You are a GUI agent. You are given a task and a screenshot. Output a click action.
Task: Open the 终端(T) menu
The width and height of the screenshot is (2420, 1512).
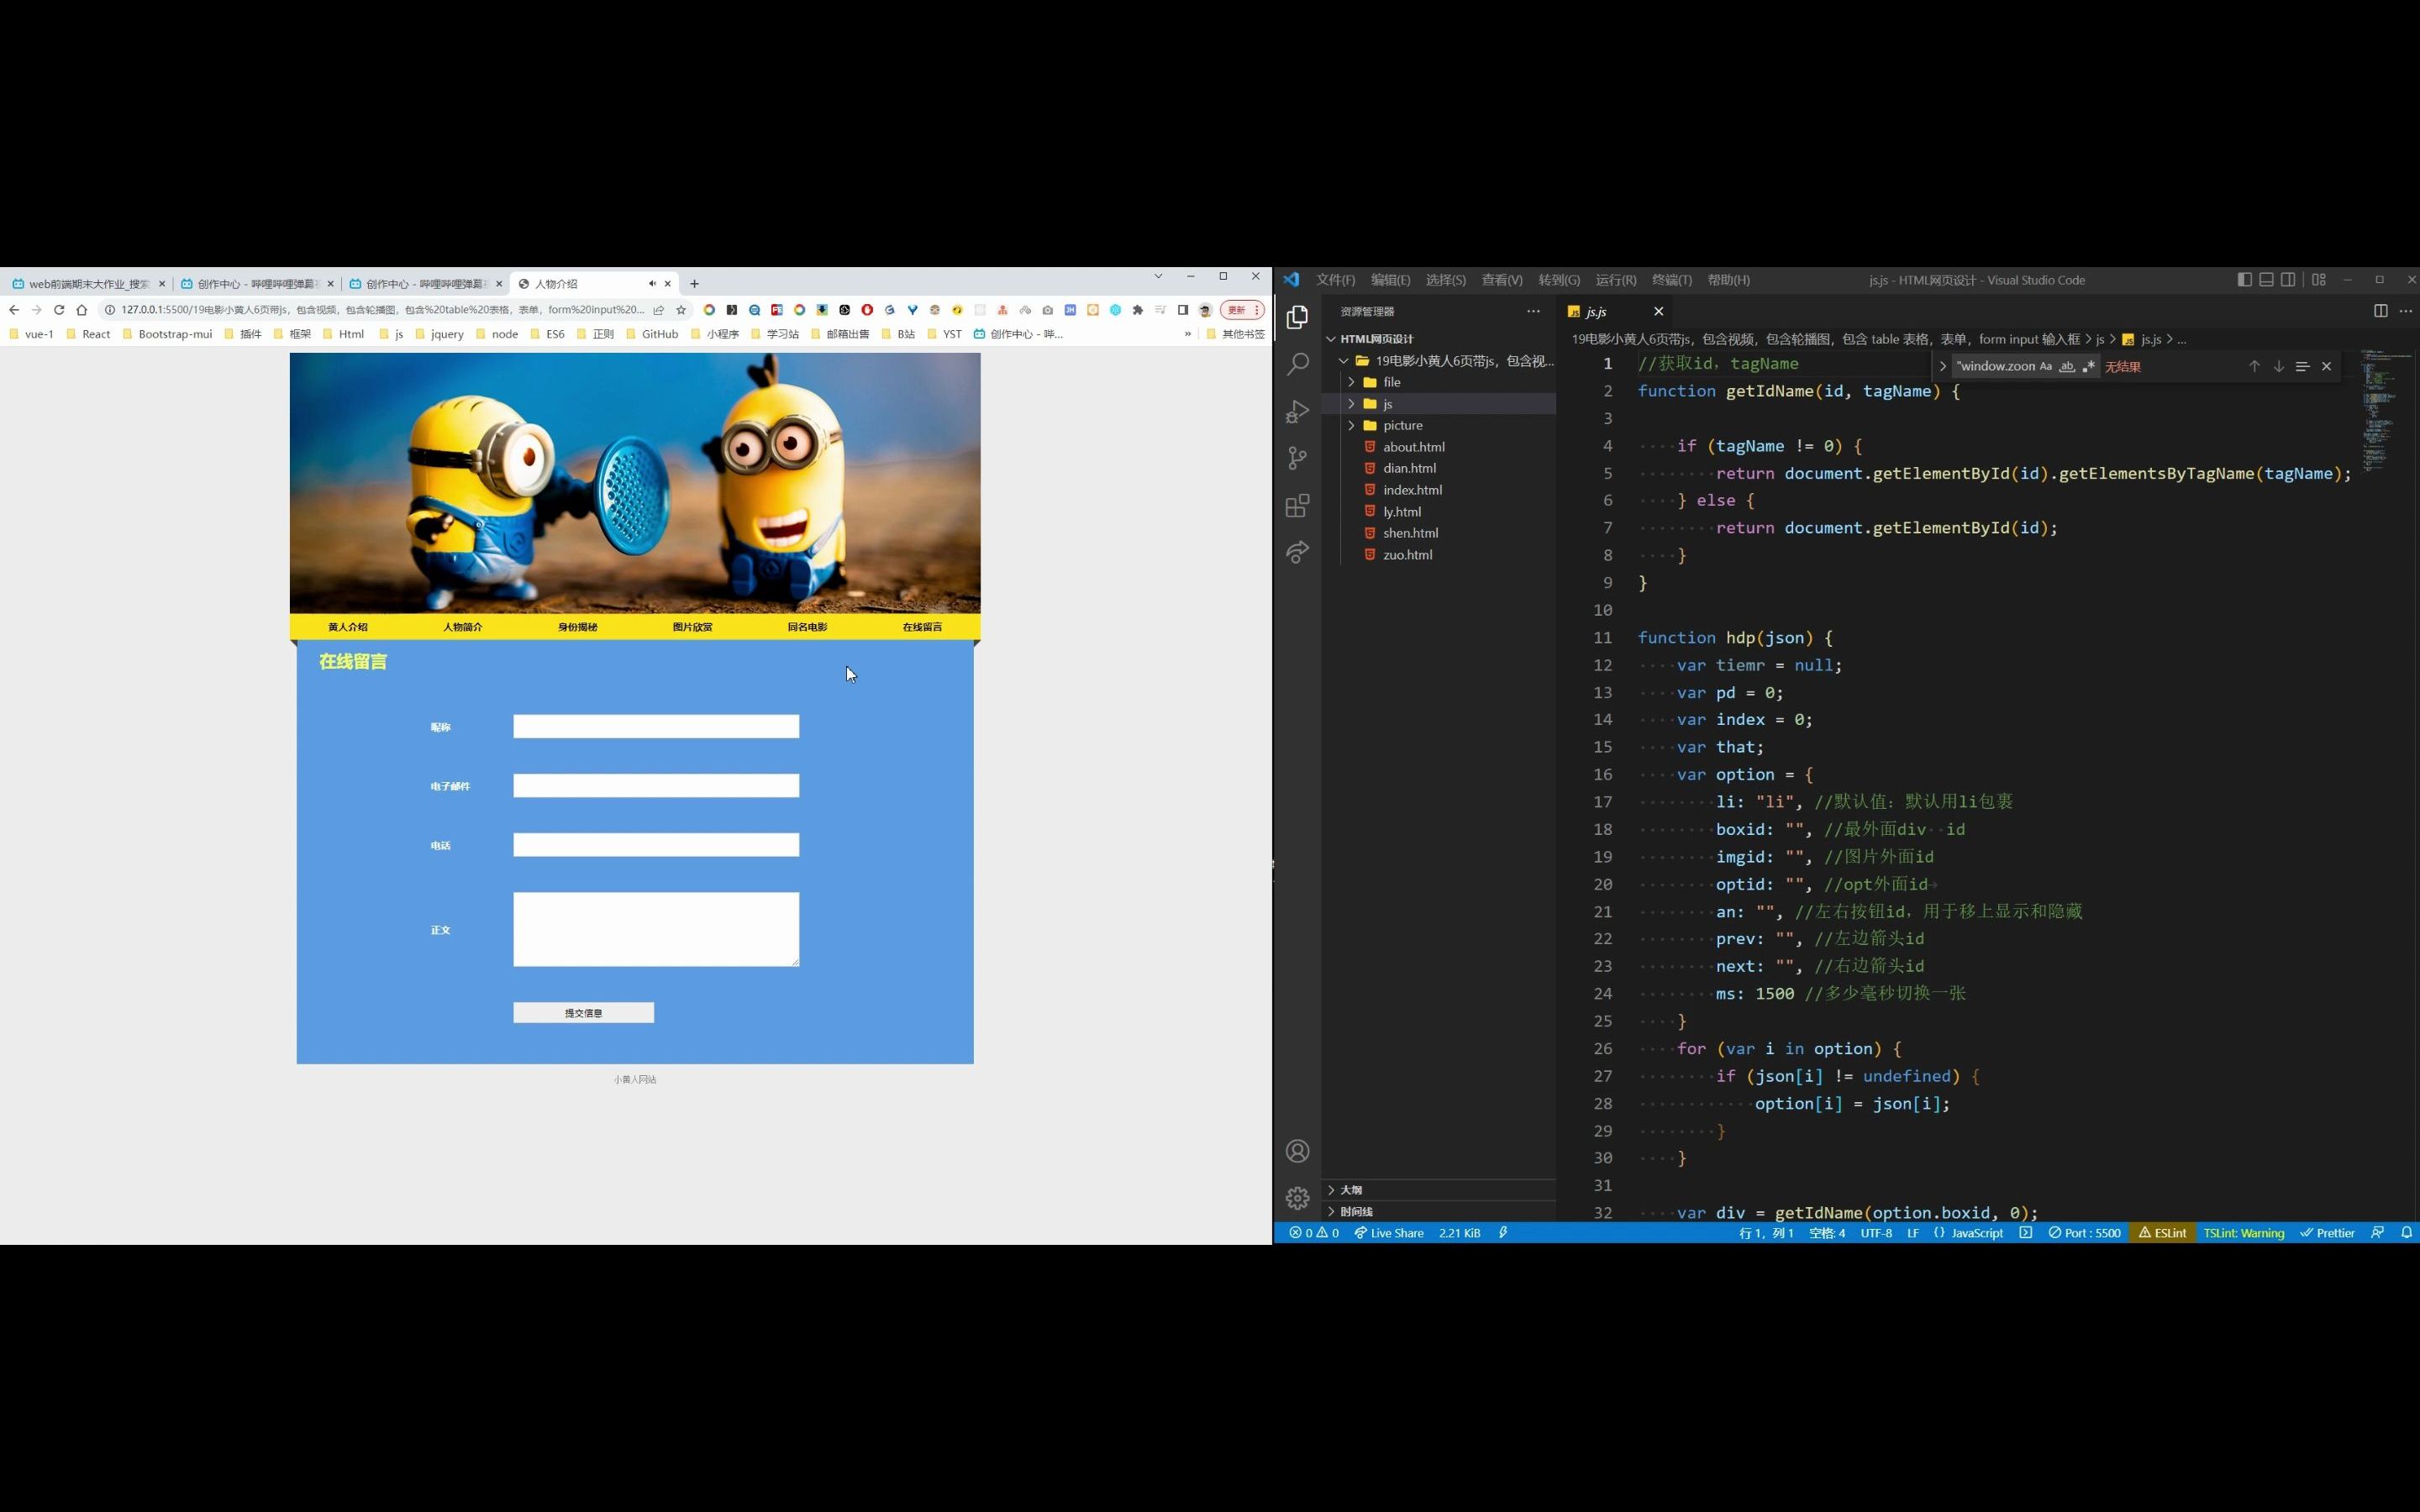pos(1671,280)
